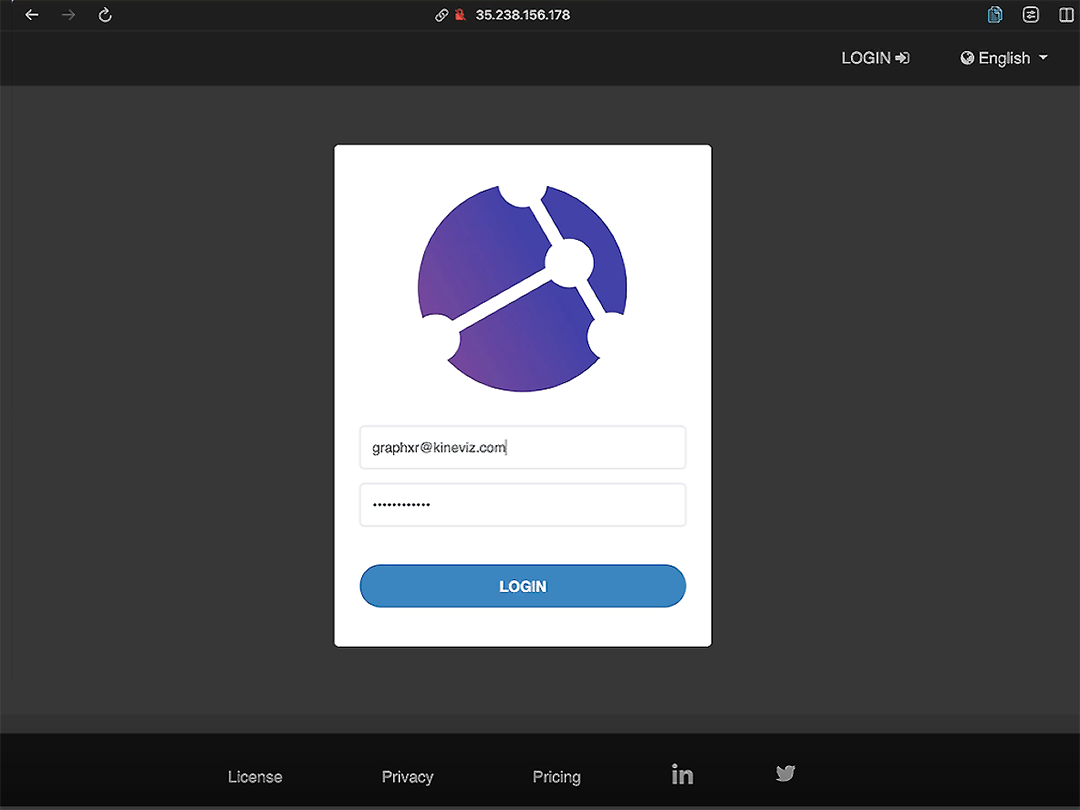The height and width of the screenshot is (810, 1080).
Task: Open the browser tune settings icon
Action: click(1030, 14)
